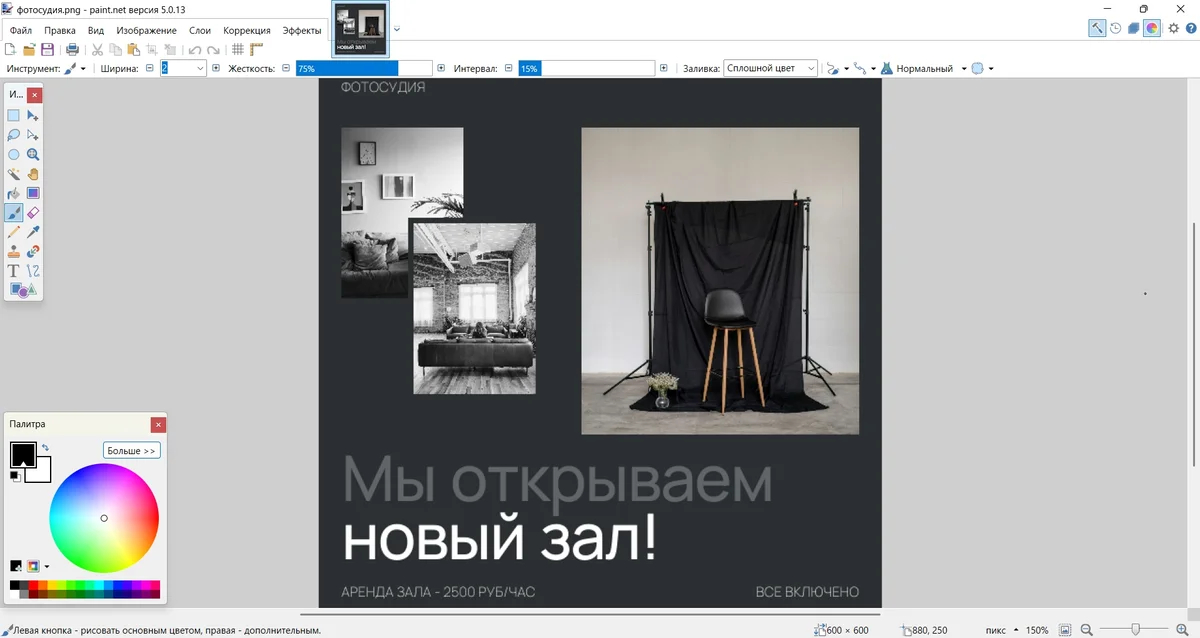Pick the Paint Bucket tool
Image resolution: width=1200 pixels, height=638 pixels.
14,193
